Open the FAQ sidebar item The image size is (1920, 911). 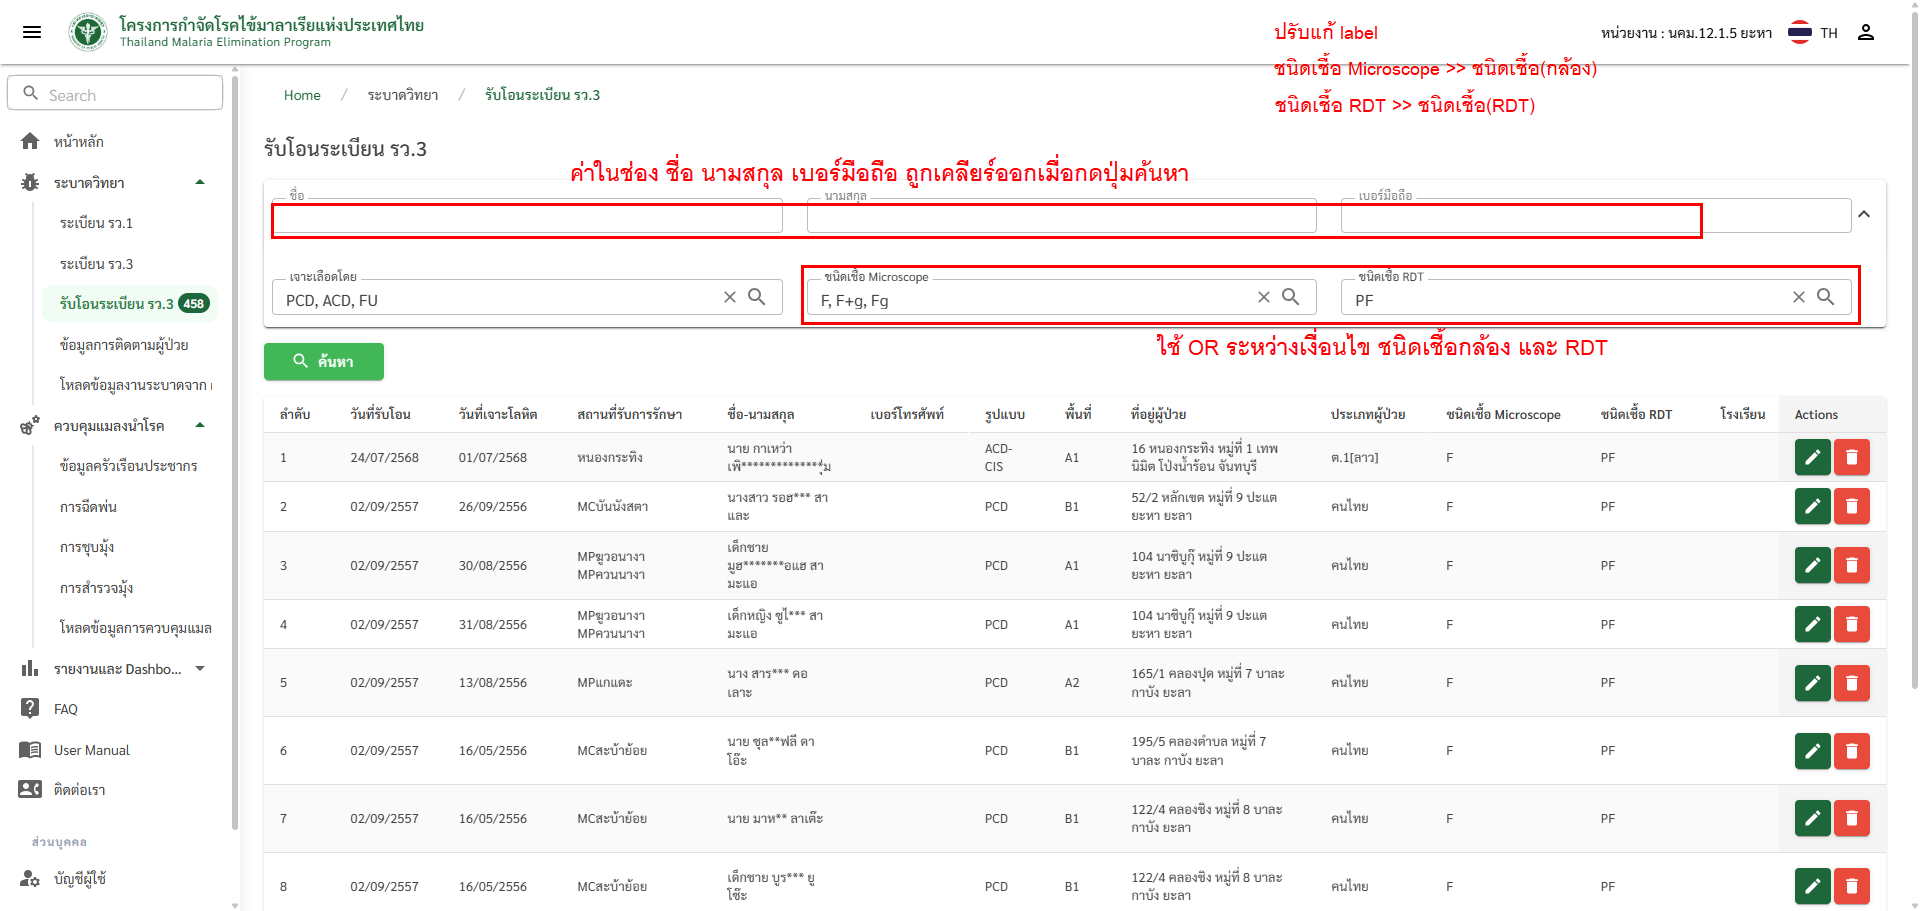point(66,709)
